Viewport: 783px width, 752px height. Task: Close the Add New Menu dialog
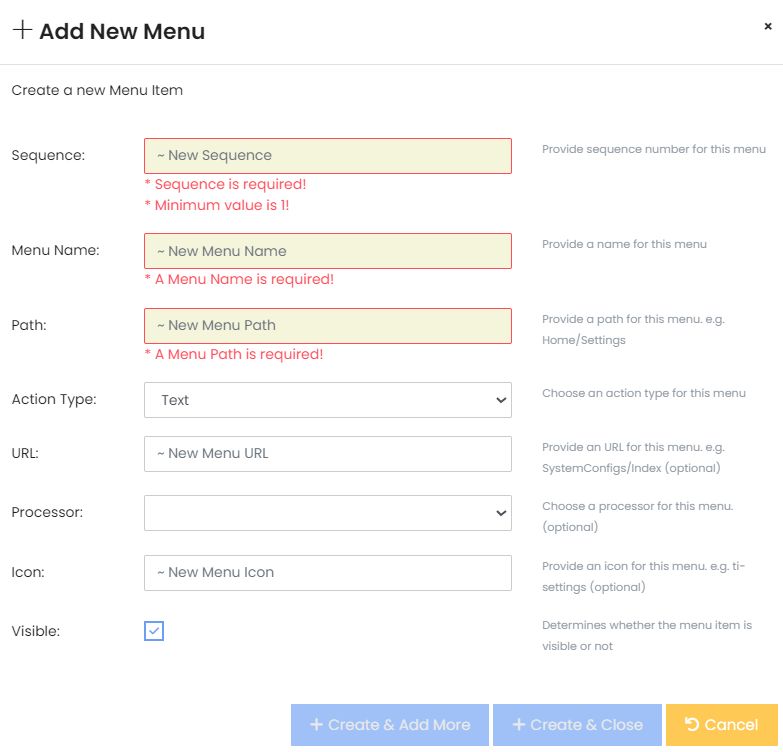(x=768, y=27)
